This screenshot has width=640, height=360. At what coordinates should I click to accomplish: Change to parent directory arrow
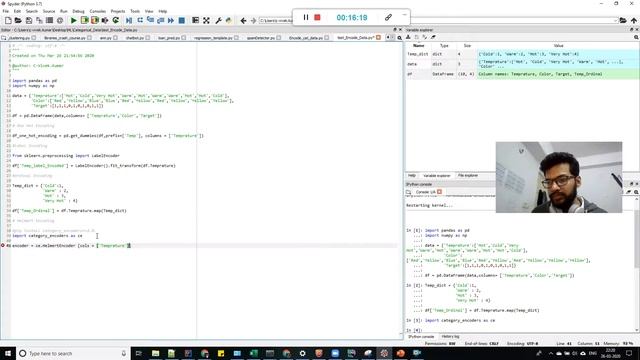[x=633, y=20]
